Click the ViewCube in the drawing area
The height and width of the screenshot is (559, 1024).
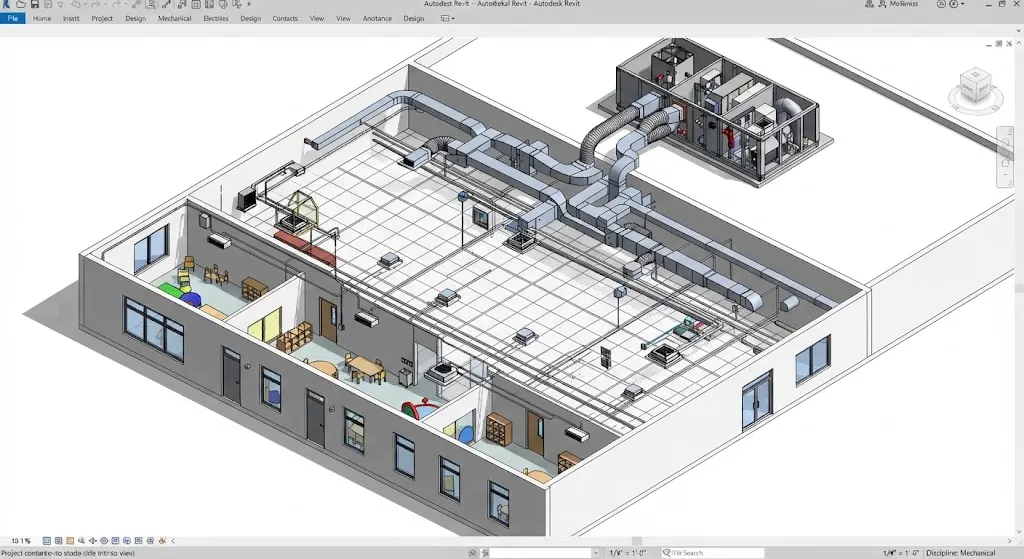point(976,87)
